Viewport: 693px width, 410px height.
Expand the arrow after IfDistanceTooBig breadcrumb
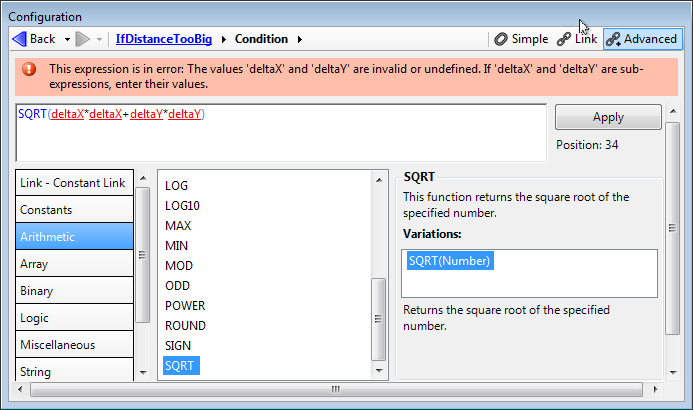224,39
